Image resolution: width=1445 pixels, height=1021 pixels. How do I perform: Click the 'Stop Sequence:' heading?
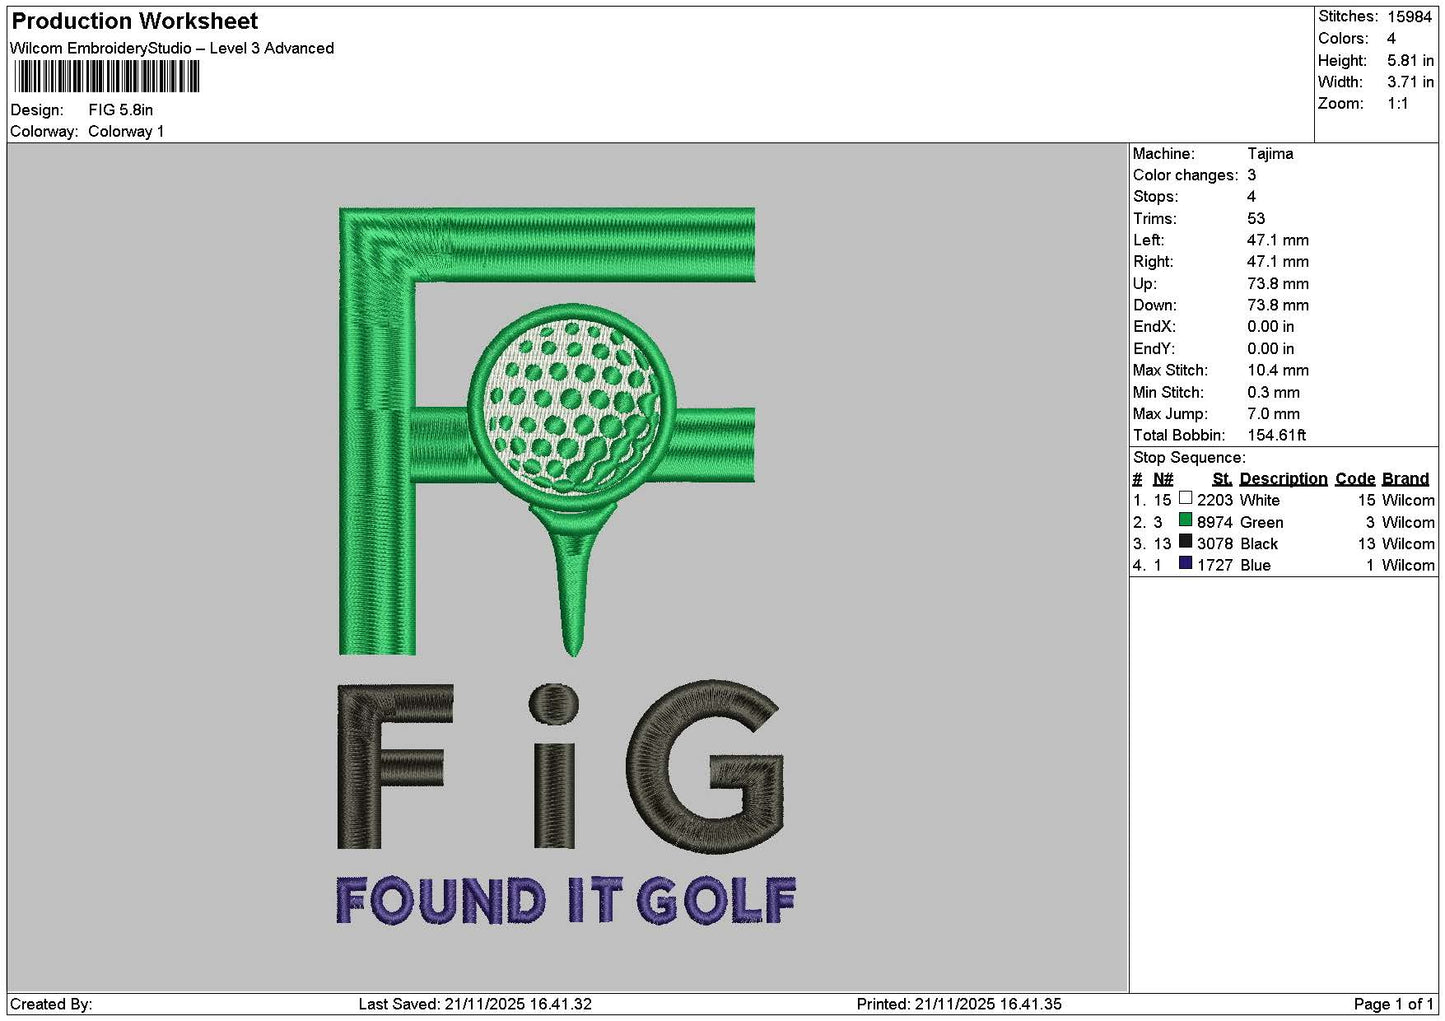coord(1189,458)
